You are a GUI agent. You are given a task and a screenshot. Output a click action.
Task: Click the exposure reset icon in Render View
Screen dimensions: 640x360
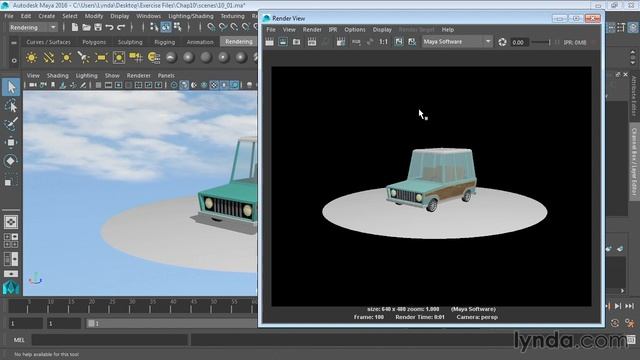click(502, 42)
